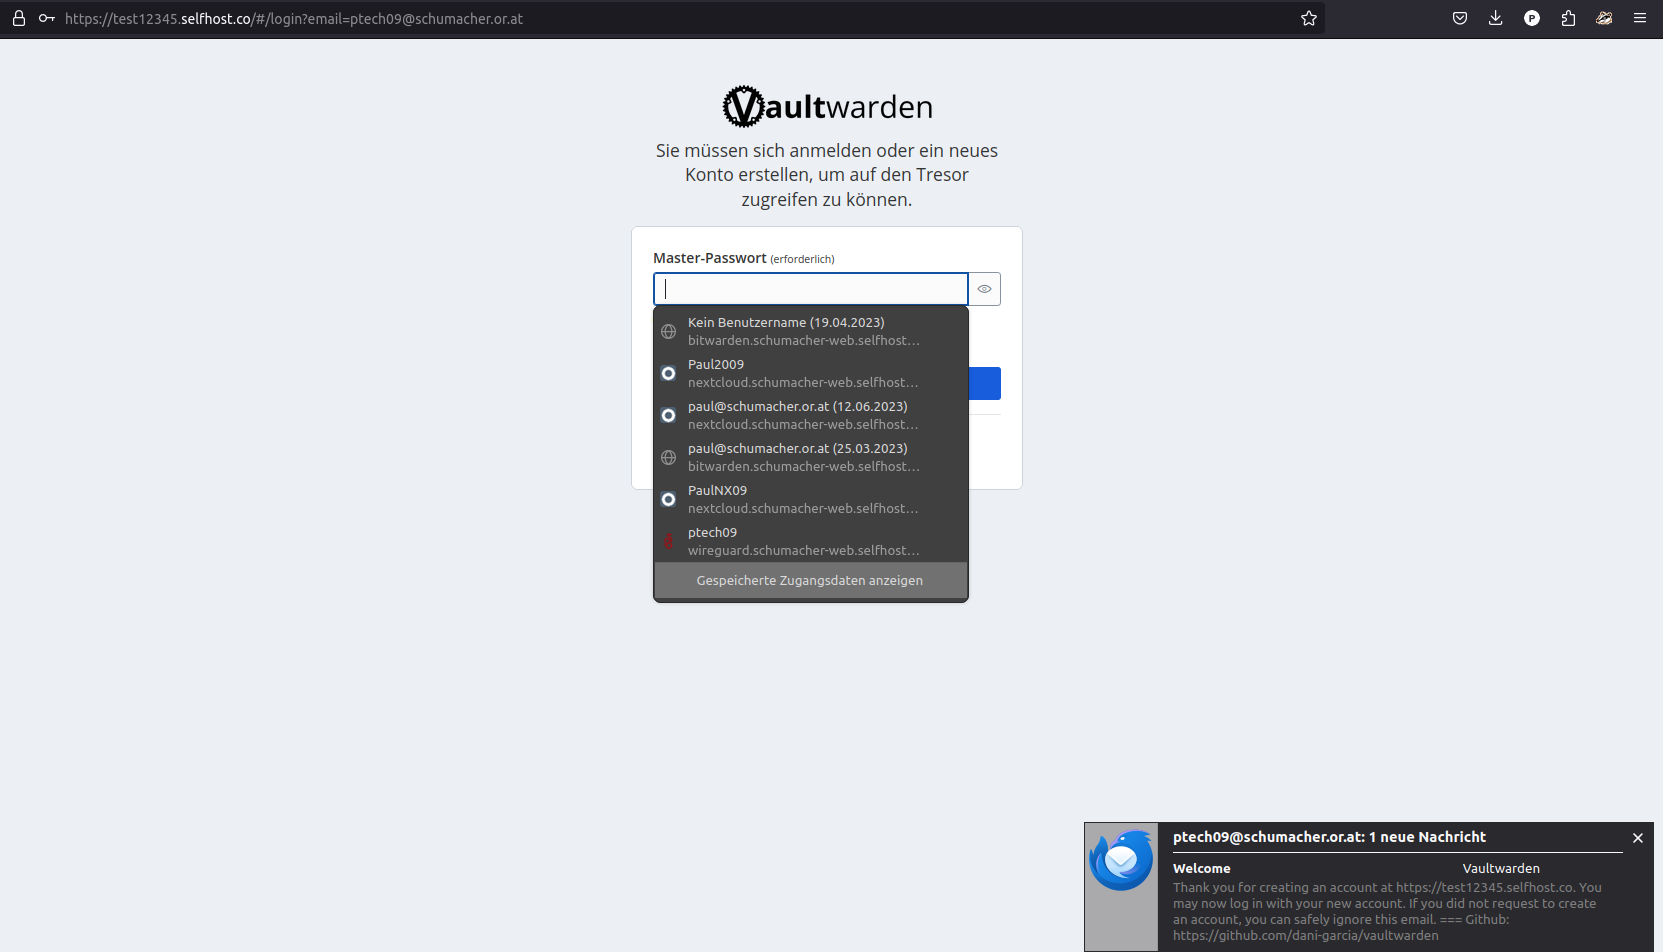Click the key permissions icon in address bar

46,18
